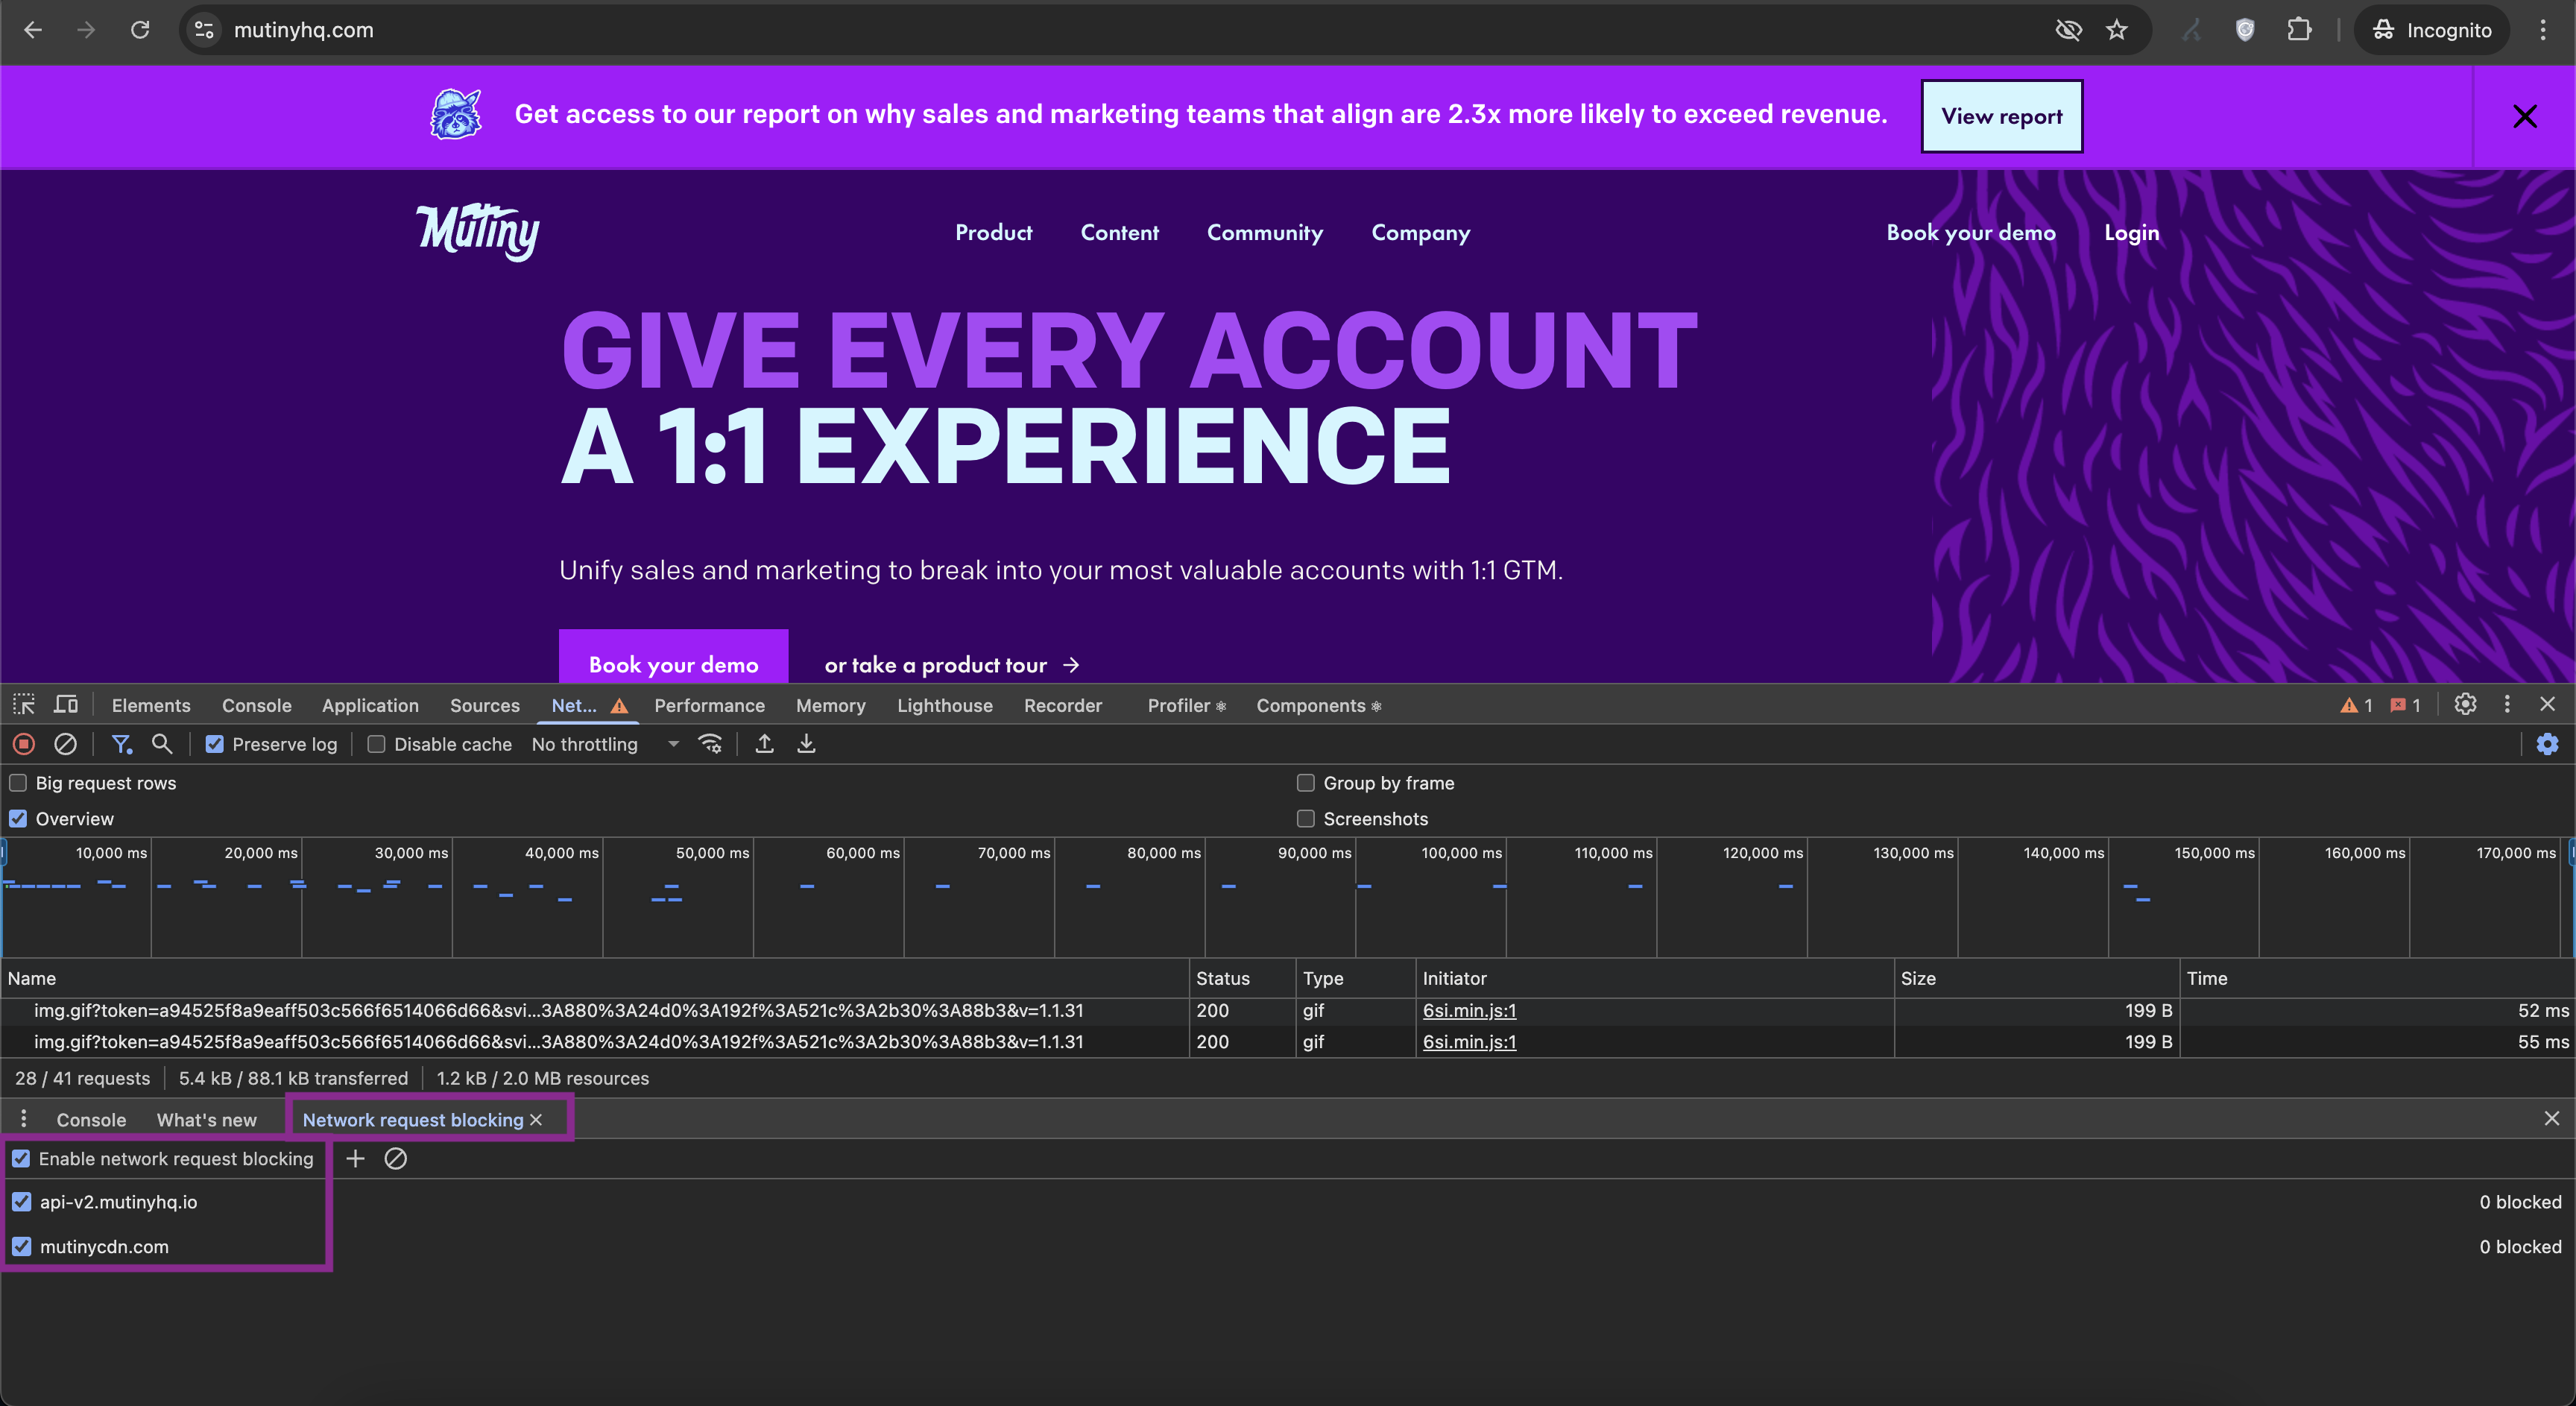
Task: Open the Memory tab
Action: (x=831, y=705)
